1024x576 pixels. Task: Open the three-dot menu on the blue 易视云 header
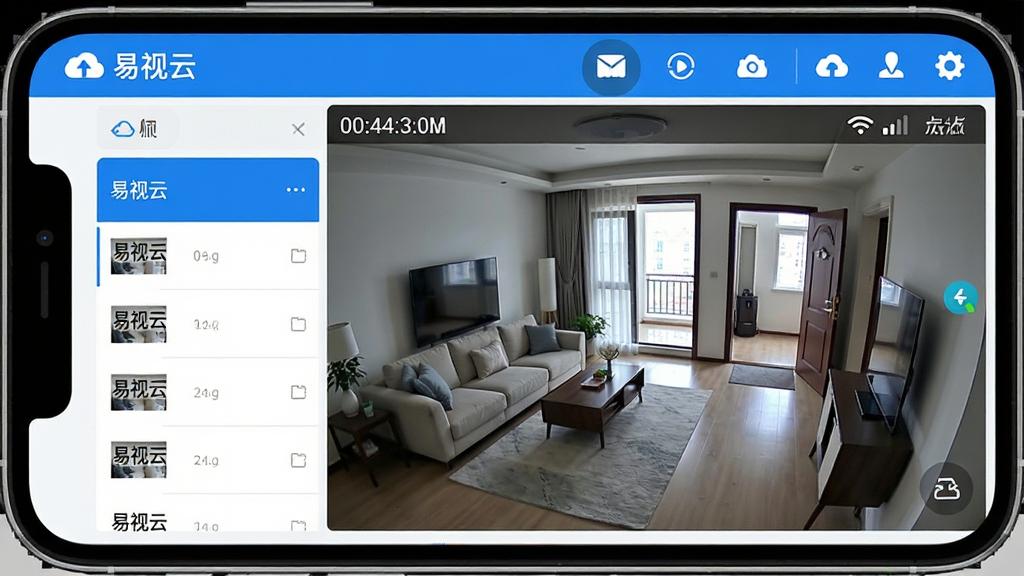pyautogui.click(x=296, y=190)
